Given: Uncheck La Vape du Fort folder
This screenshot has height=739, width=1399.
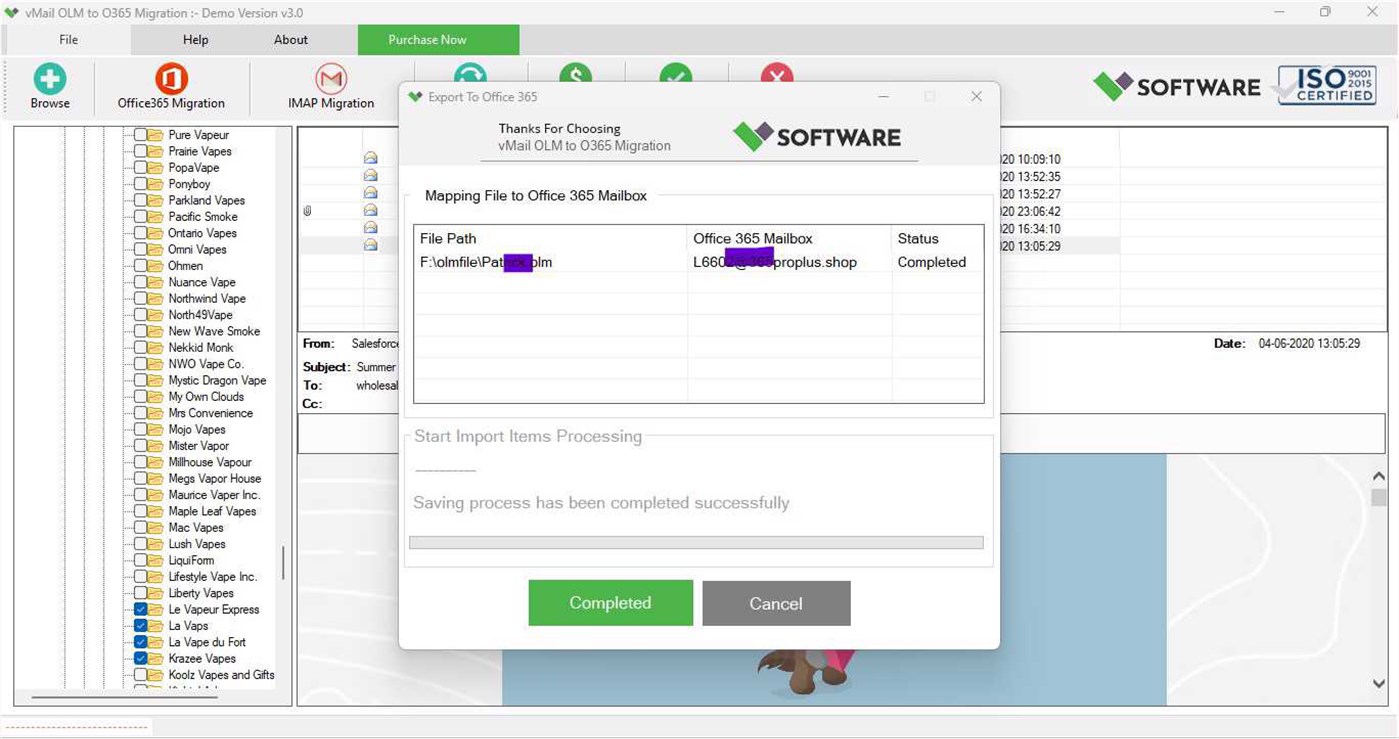Looking at the screenshot, I should tap(141, 642).
